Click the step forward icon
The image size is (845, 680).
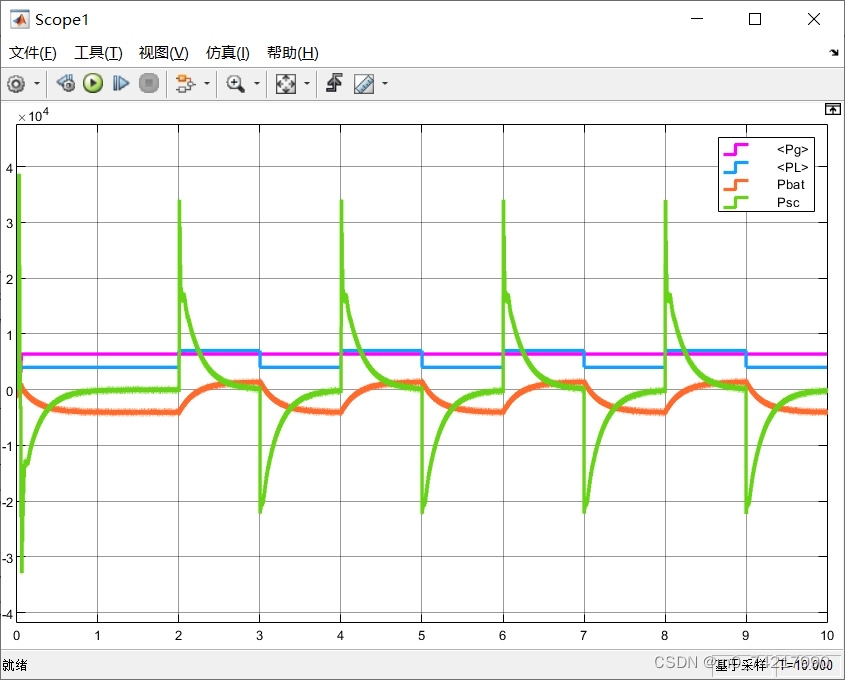pos(121,84)
